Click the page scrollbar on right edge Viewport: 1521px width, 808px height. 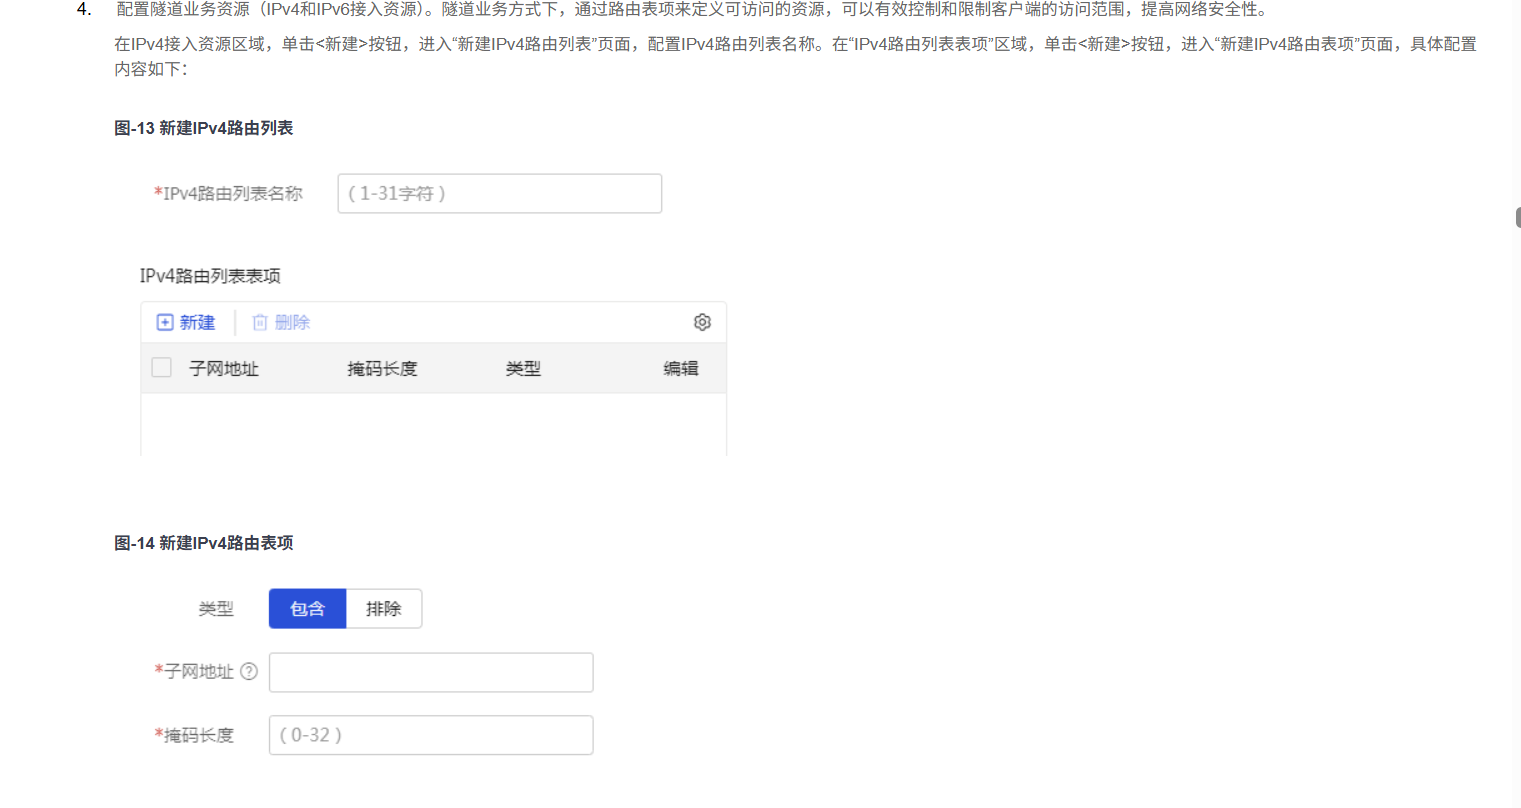tap(1517, 217)
